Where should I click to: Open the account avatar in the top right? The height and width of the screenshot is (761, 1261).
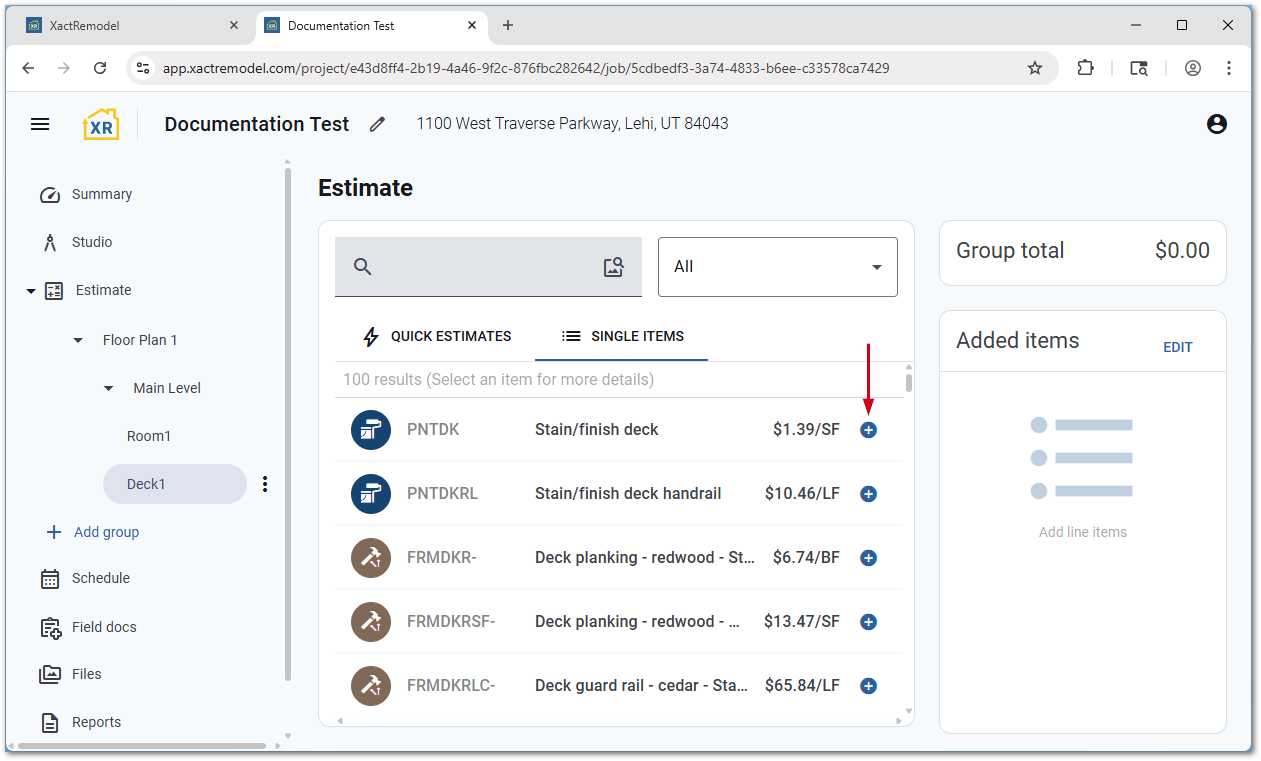click(1217, 123)
